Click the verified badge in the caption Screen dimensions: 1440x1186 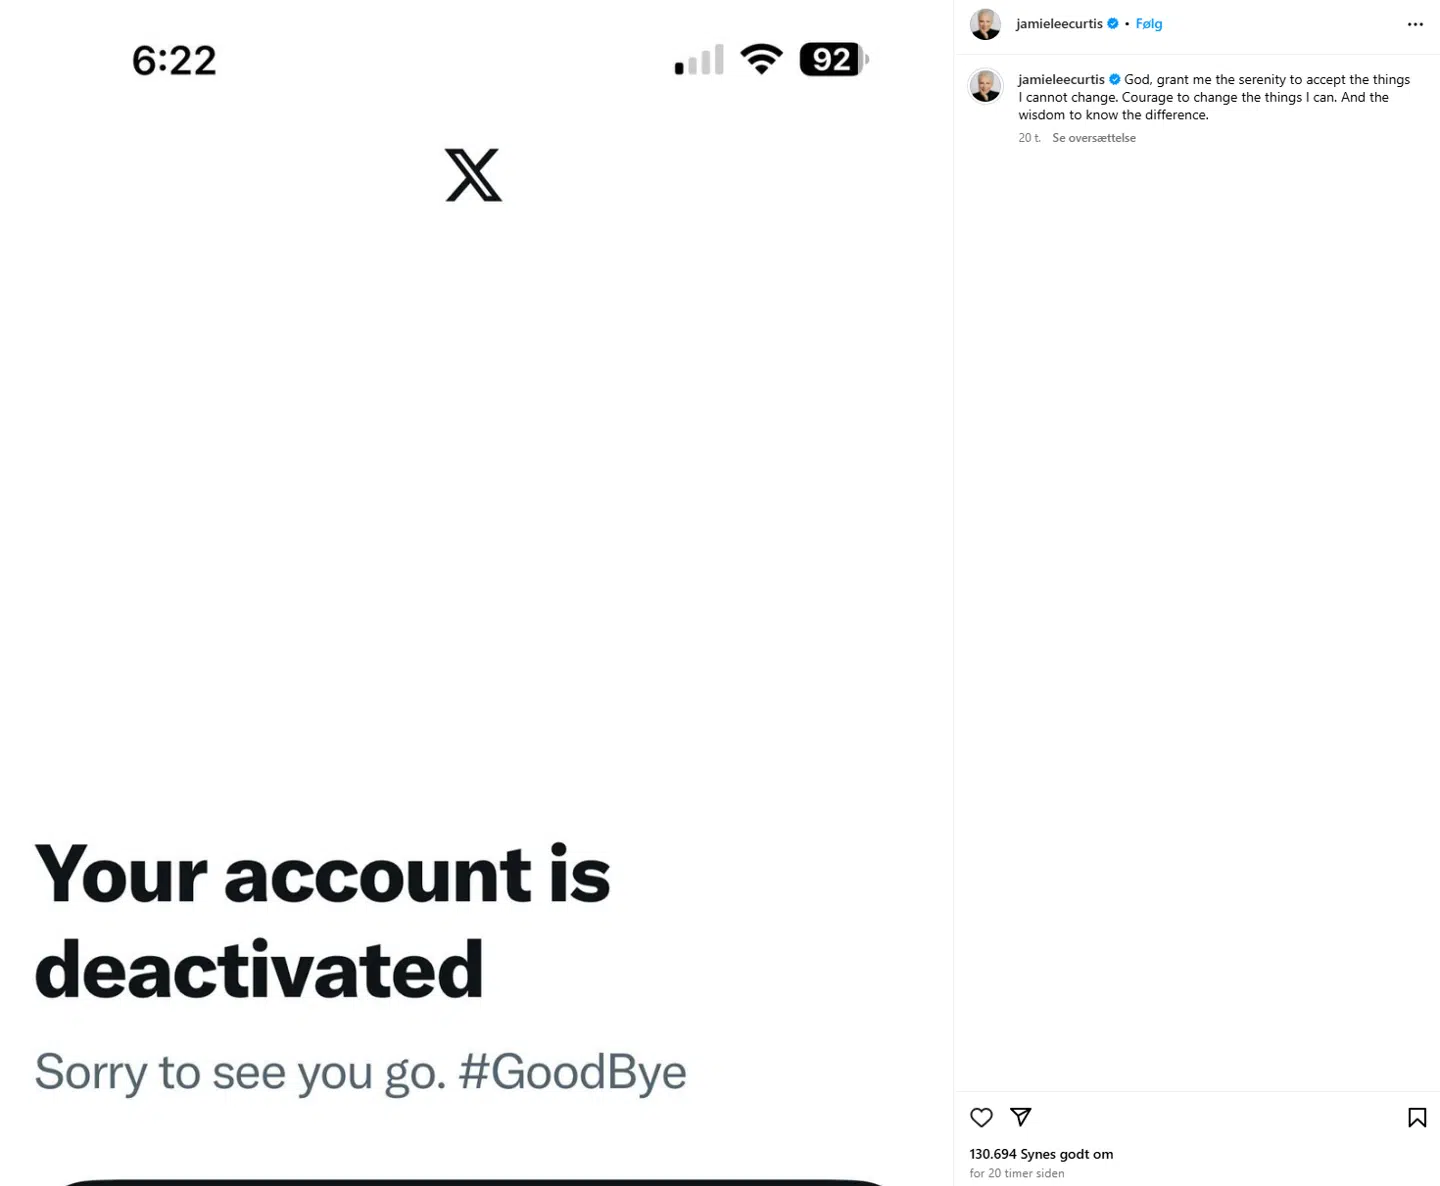pyautogui.click(x=1115, y=80)
